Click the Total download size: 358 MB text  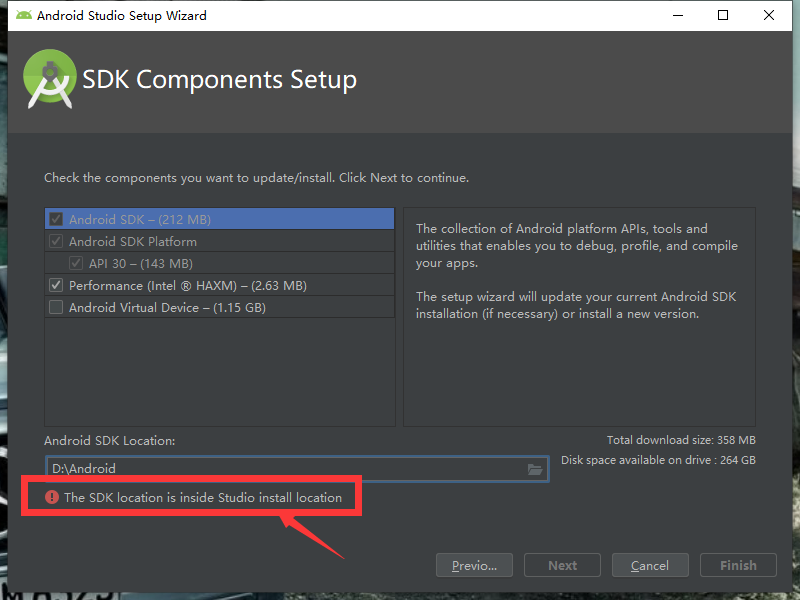click(681, 440)
